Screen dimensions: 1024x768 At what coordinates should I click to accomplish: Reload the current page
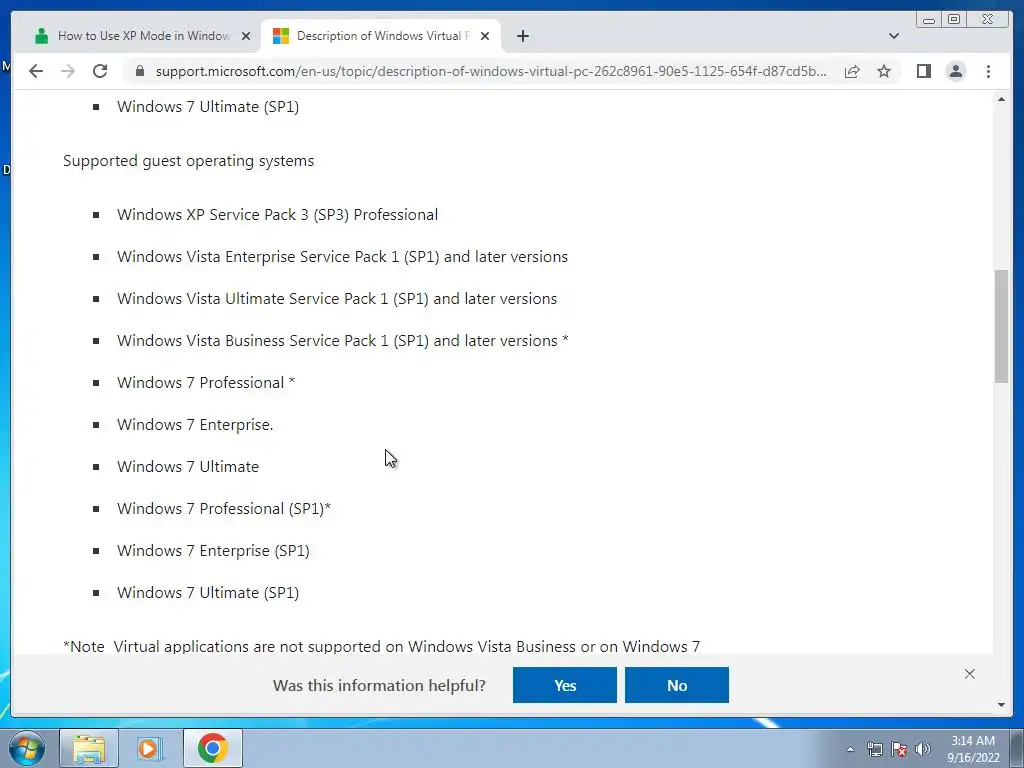pos(100,71)
